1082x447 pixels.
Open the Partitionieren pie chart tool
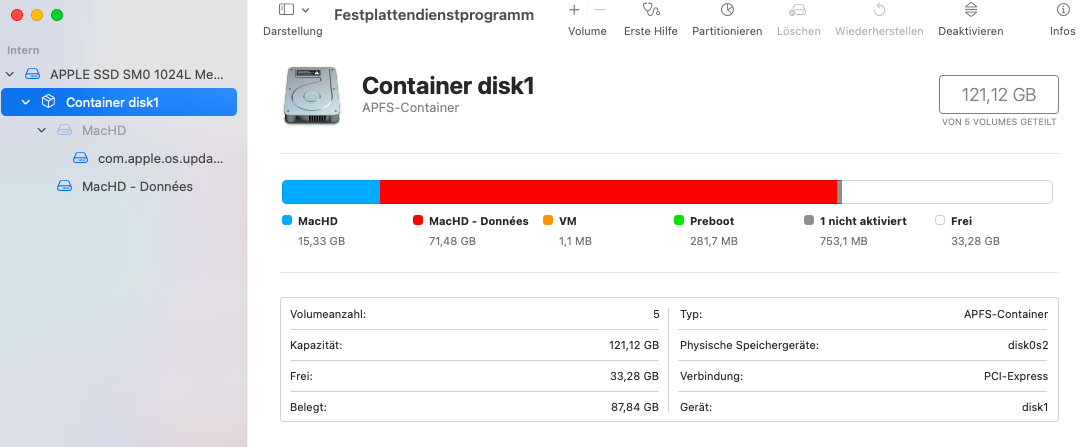tap(727, 10)
